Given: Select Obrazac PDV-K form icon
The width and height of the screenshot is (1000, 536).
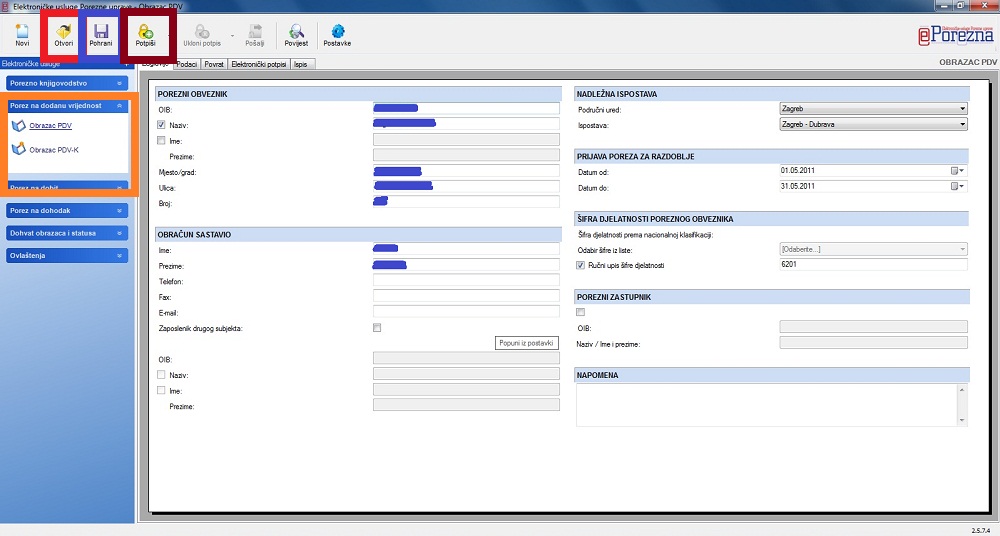Looking at the screenshot, I should [x=17, y=150].
